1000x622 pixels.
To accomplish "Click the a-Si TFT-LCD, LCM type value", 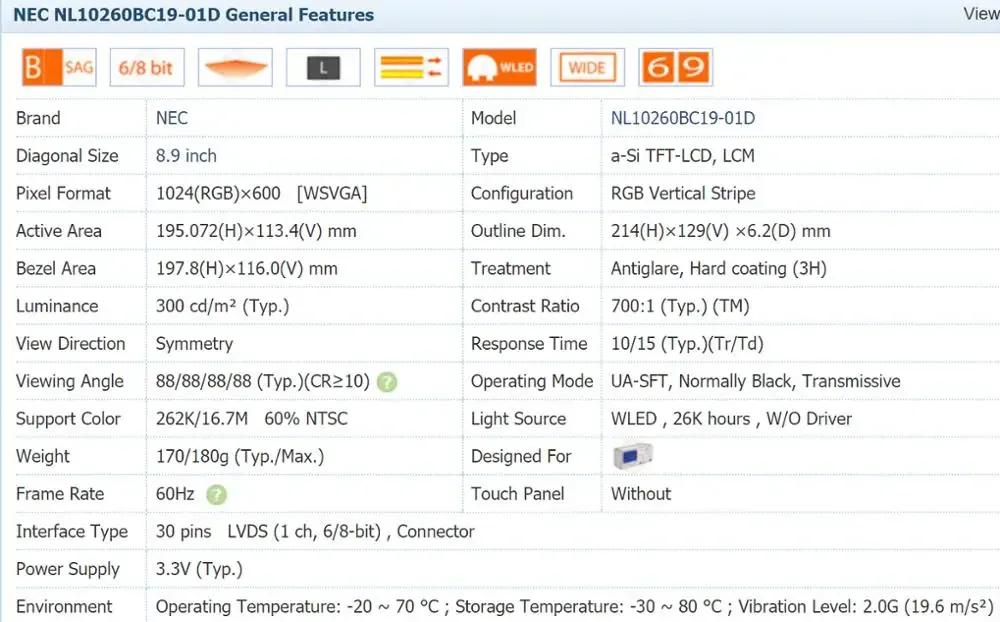I will click(x=682, y=156).
